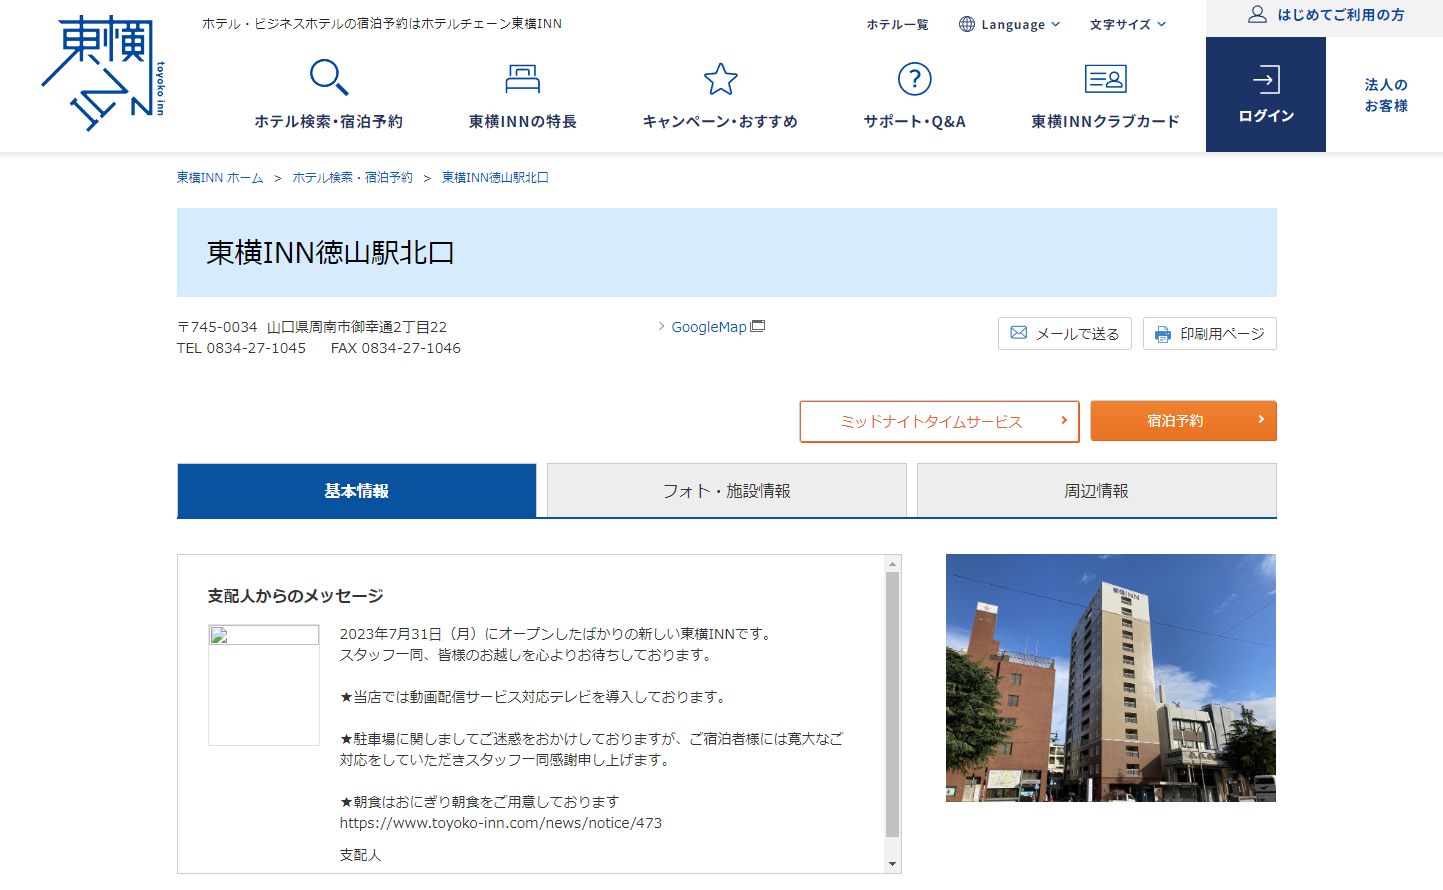Viewport: 1443px width, 890px height.
Task: Open サポート・Q&A menu
Action: (x=914, y=121)
